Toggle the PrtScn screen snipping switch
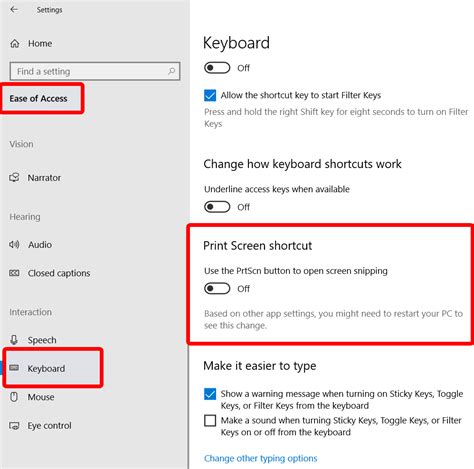Viewport: 474px width, 469px height. point(217,288)
